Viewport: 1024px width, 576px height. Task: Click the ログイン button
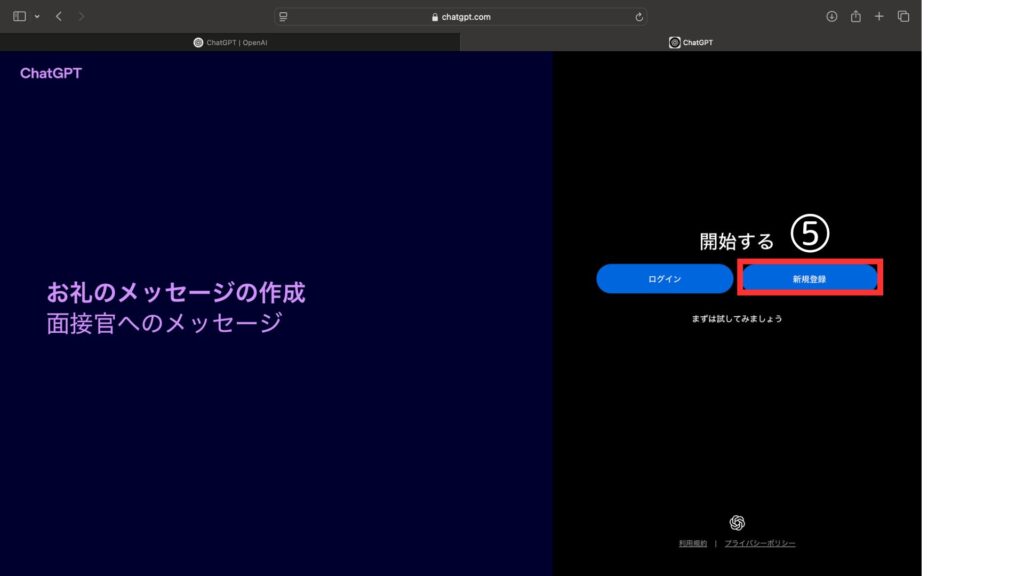click(x=664, y=279)
